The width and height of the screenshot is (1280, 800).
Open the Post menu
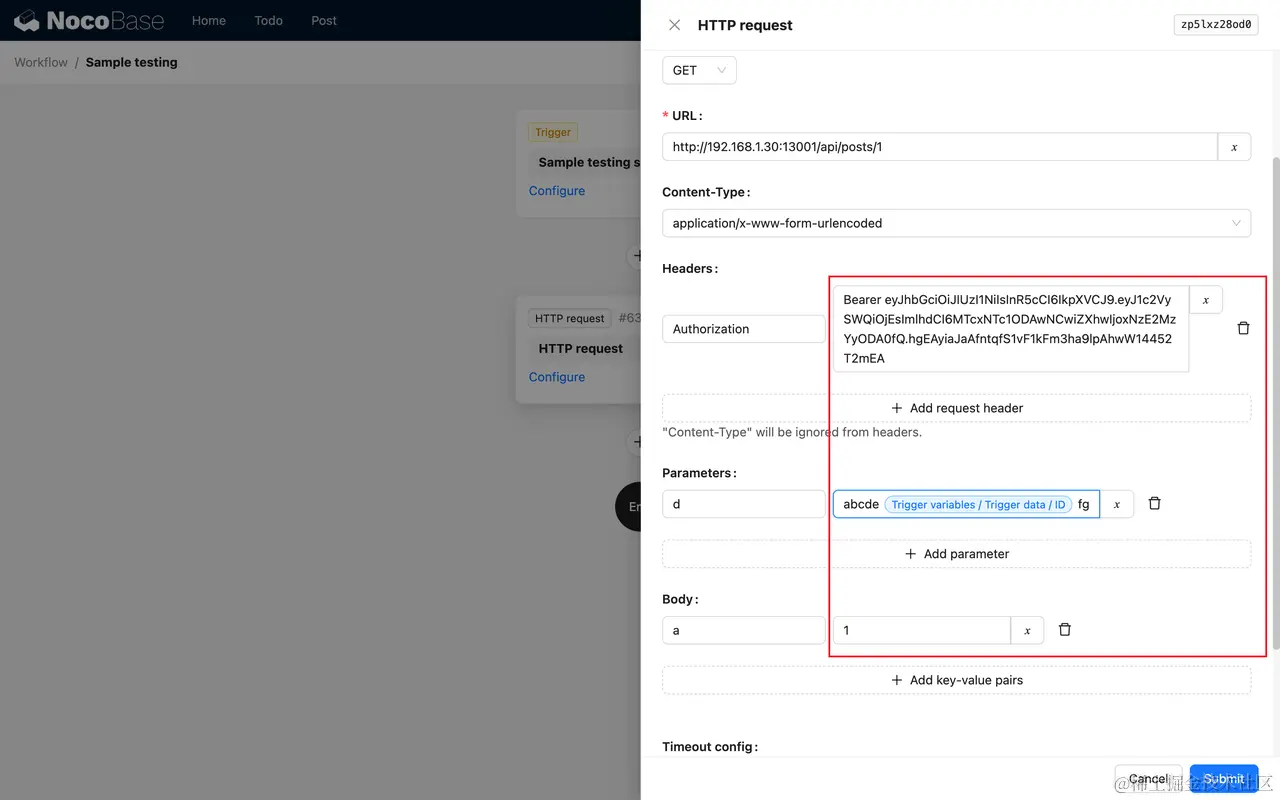(324, 20)
